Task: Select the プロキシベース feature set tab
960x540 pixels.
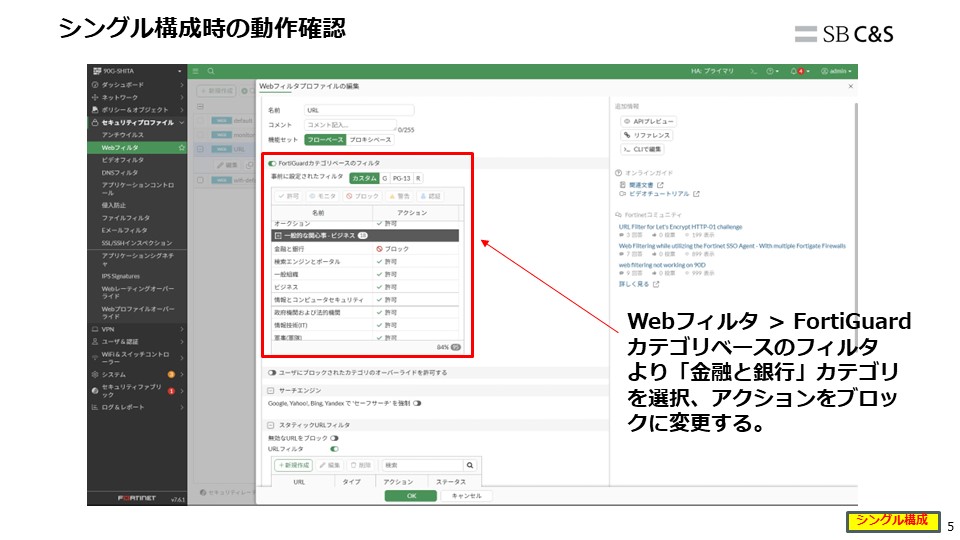Action: tap(371, 140)
